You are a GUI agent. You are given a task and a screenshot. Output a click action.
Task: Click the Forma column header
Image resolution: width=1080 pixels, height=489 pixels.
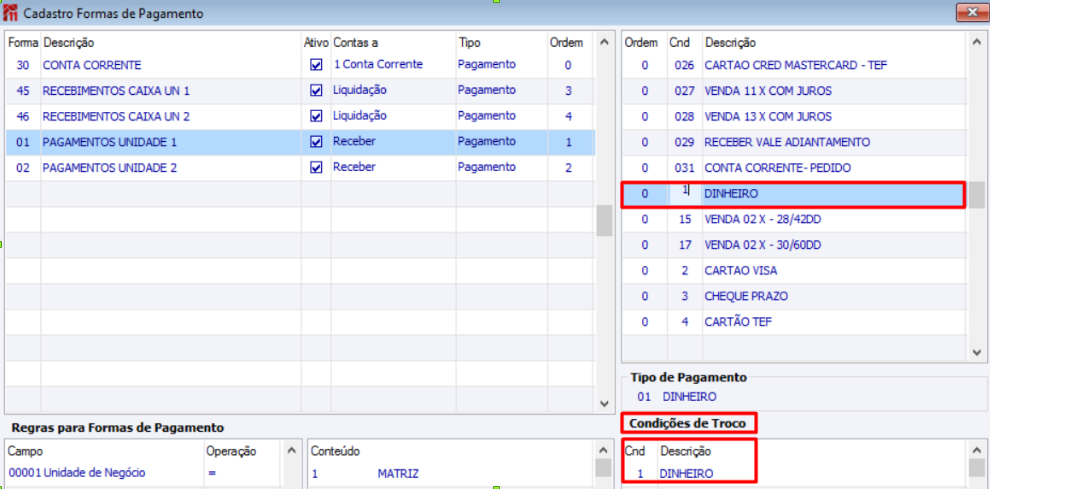point(23,43)
